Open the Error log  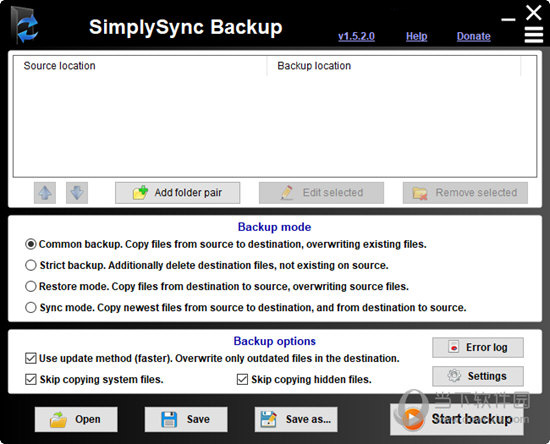tap(478, 348)
